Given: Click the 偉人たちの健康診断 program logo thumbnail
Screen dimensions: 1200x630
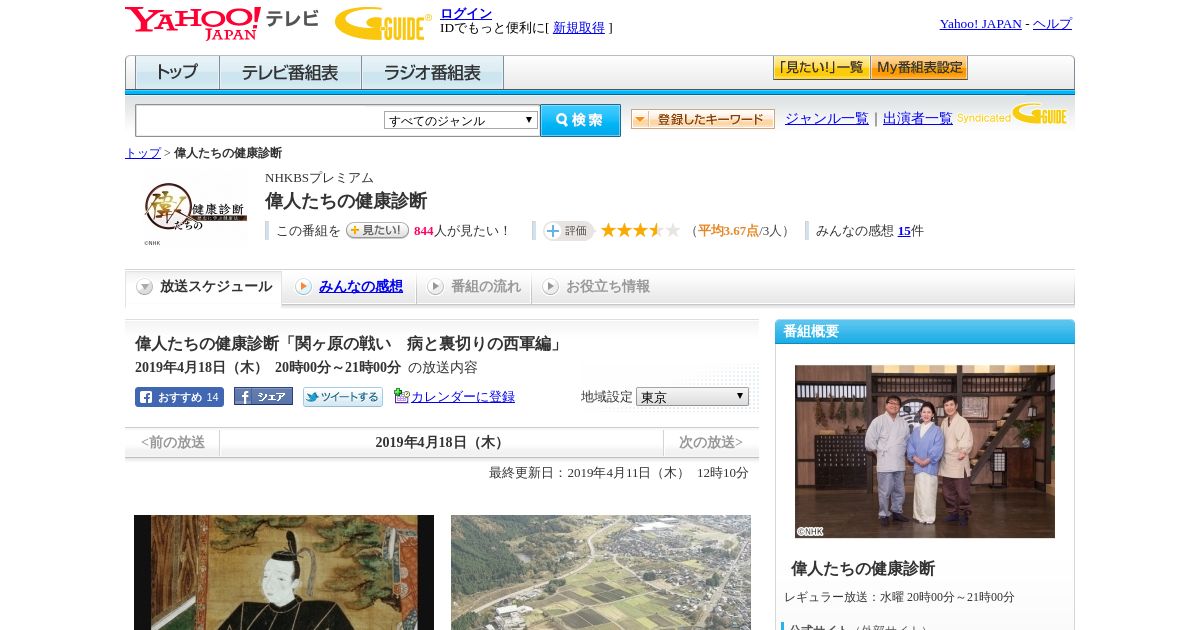Looking at the screenshot, I should [x=195, y=208].
